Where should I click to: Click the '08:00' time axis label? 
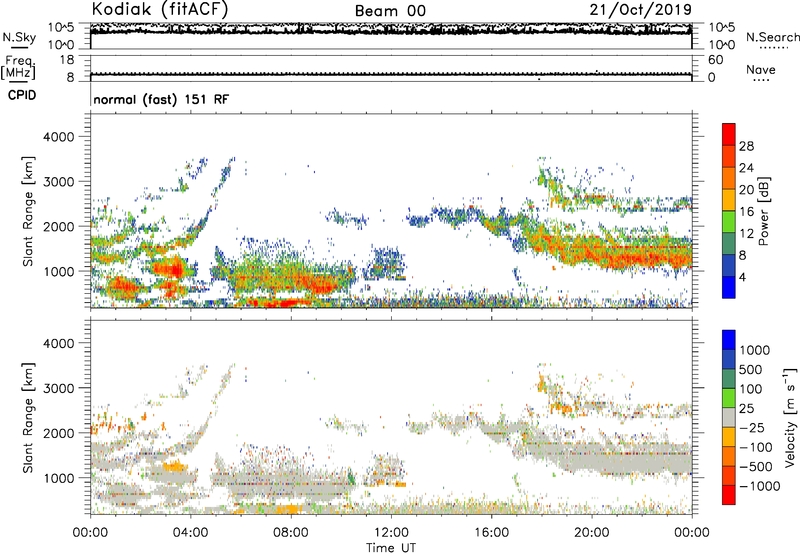pos(291,533)
